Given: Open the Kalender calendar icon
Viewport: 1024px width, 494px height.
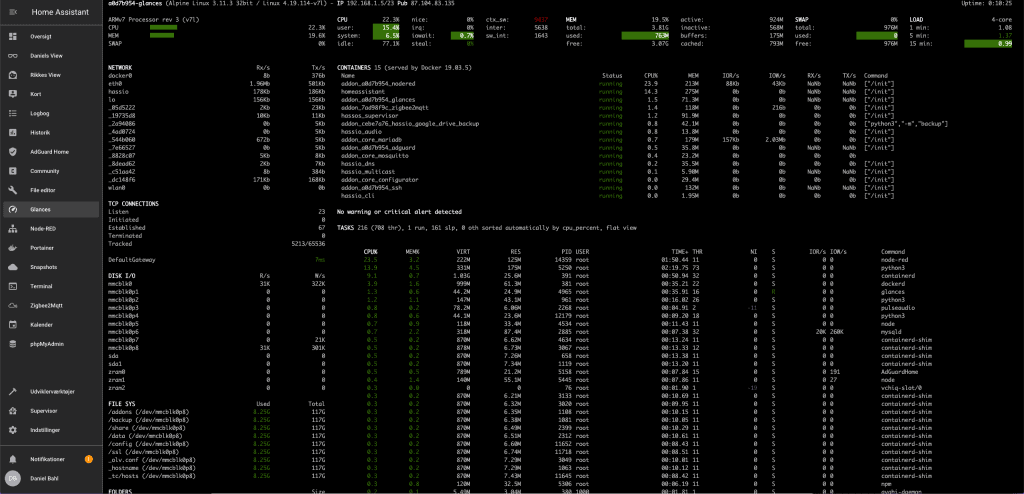Looking at the screenshot, I should click(x=12, y=325).
